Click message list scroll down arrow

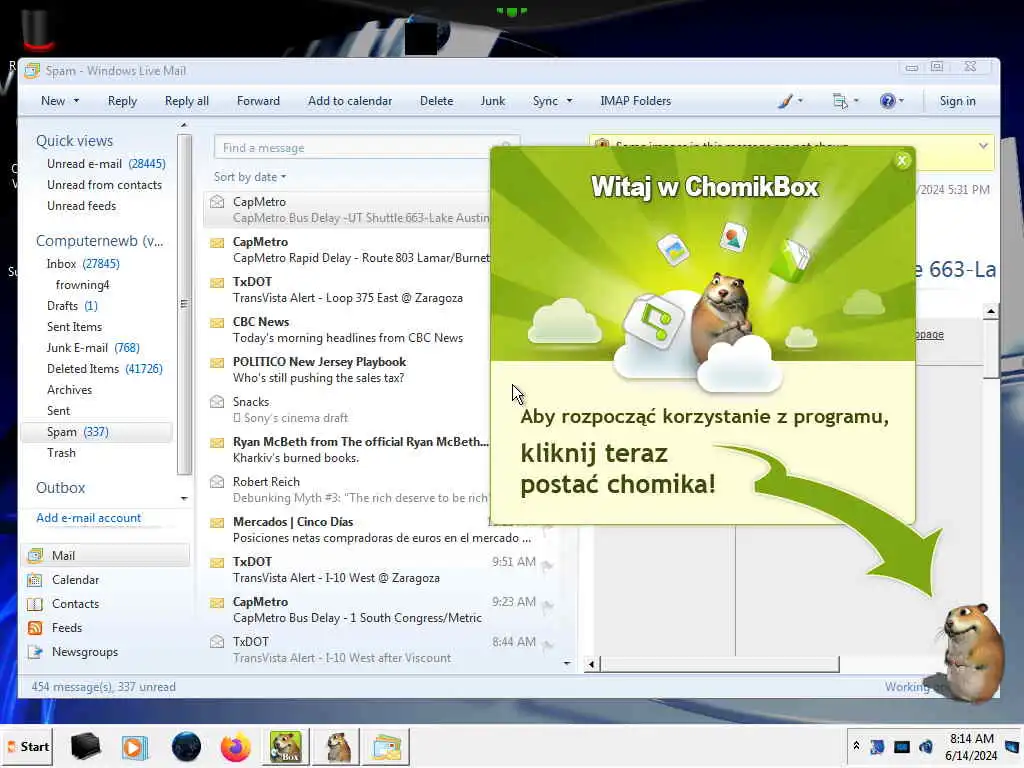coord(567,664)
